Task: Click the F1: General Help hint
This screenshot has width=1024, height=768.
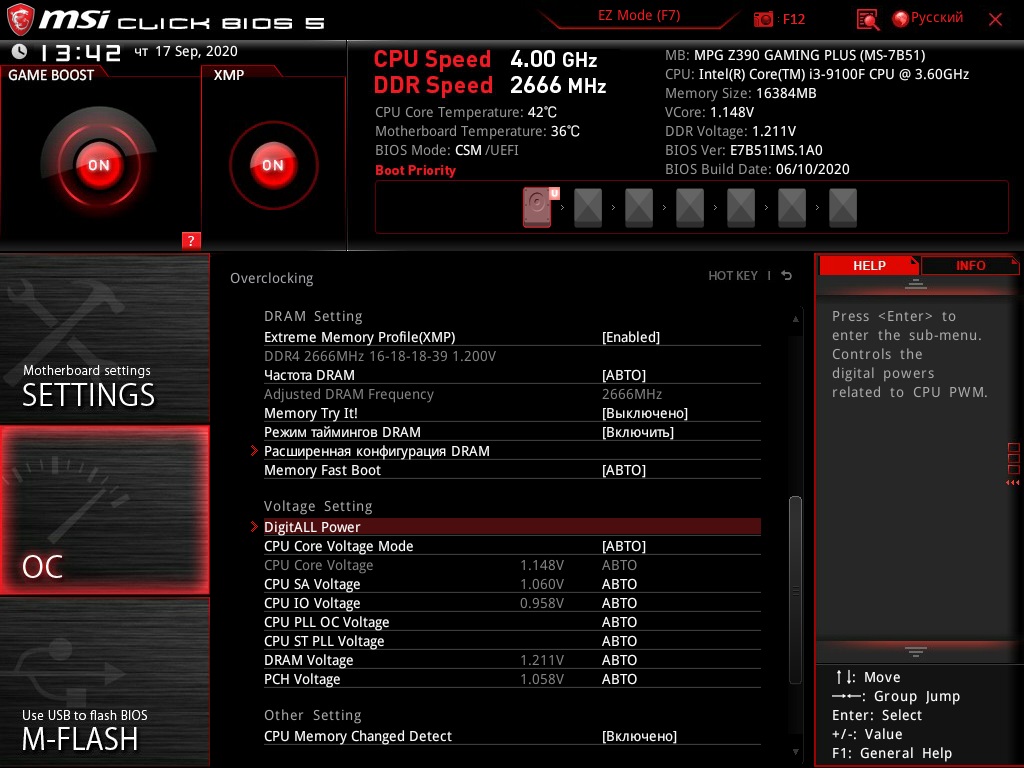Action: 892,753
